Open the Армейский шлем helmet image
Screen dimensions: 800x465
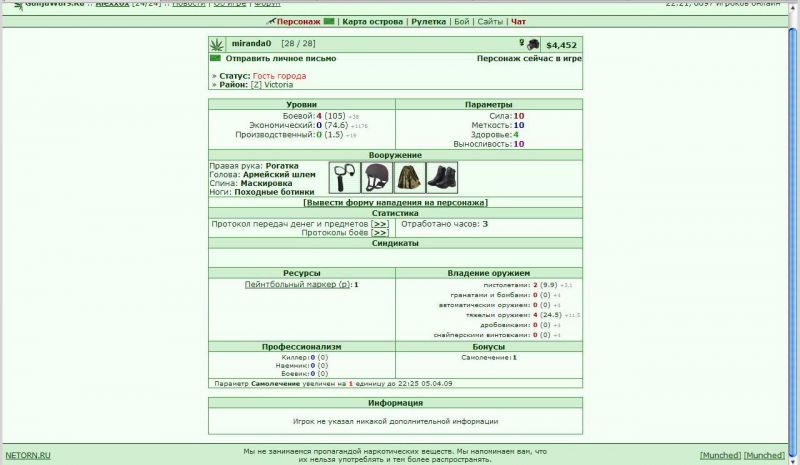[377, 178]
